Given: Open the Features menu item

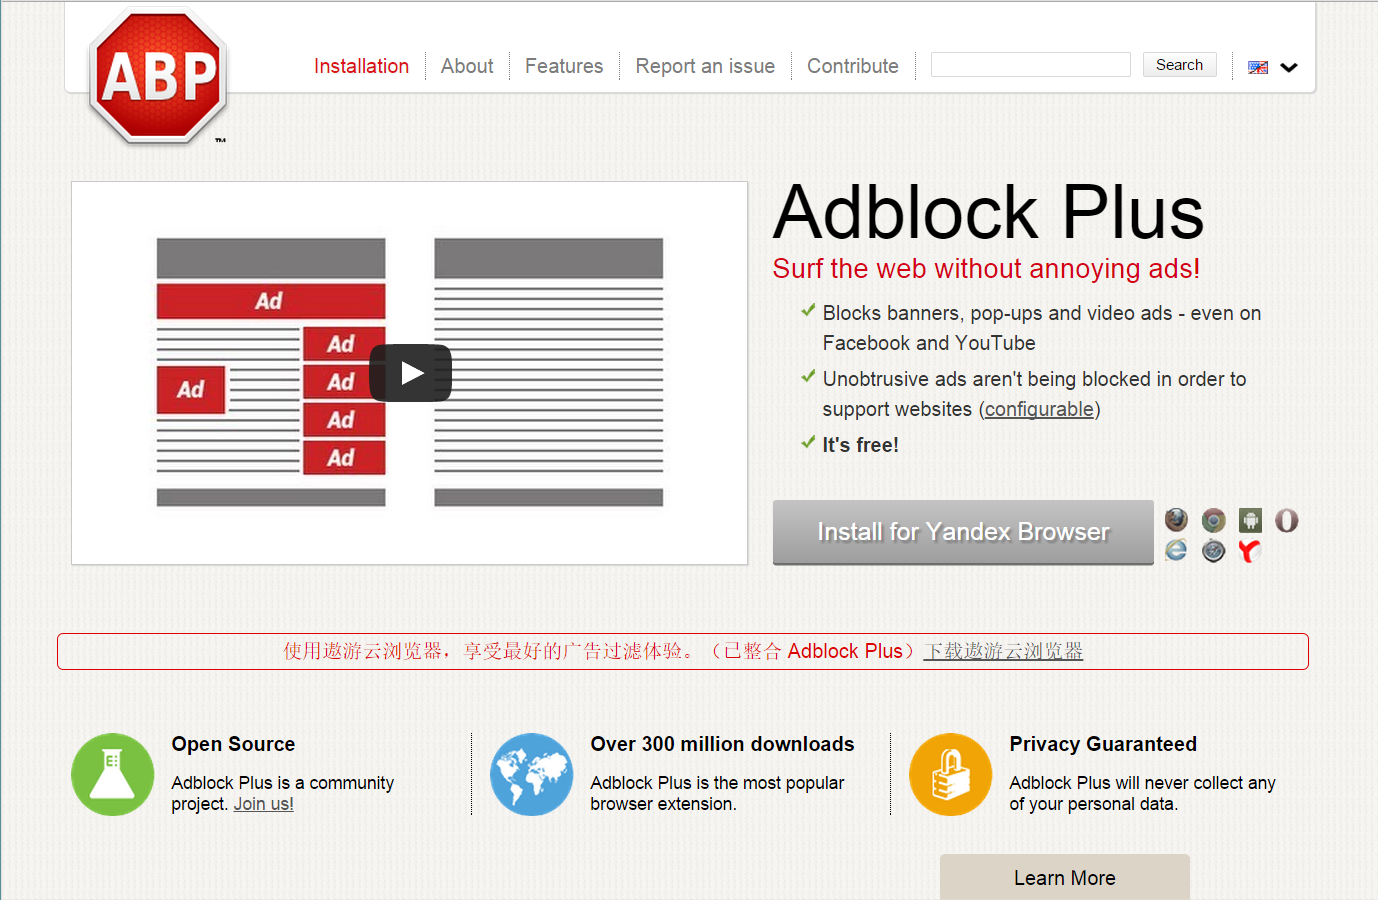Looking at the screenshot, I should click(x=564, y=66).
